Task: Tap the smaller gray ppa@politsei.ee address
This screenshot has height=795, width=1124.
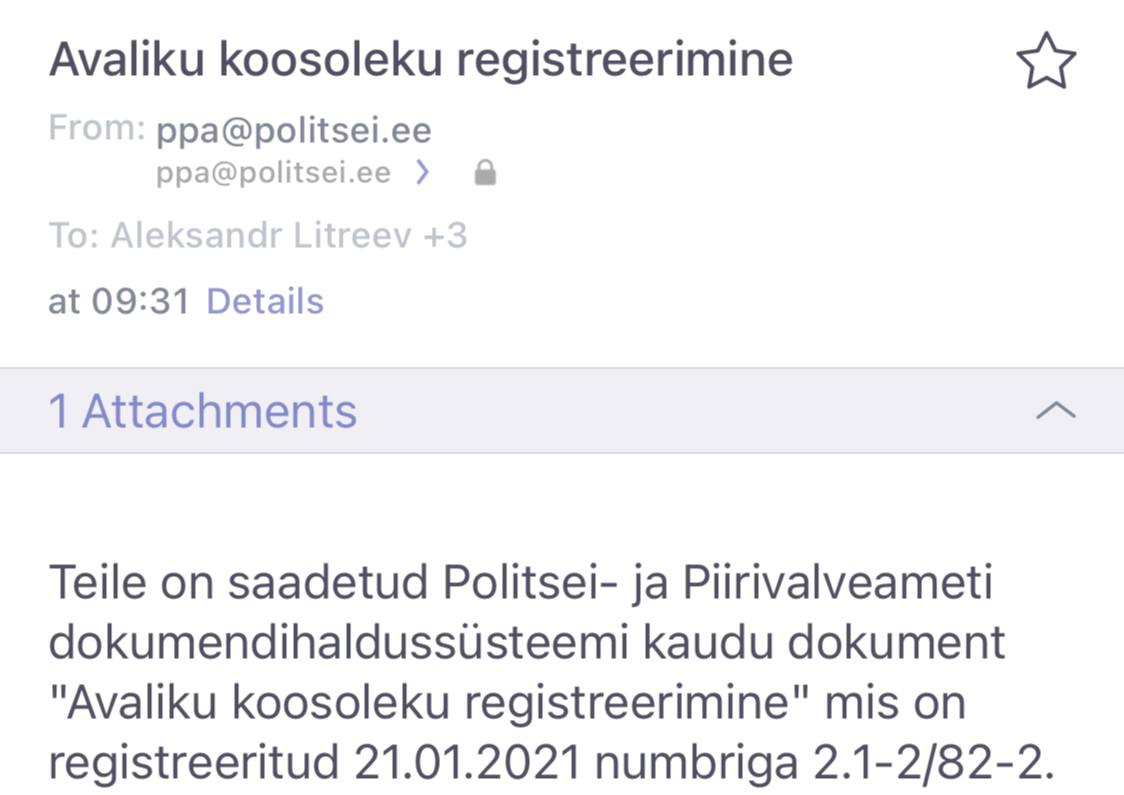Action: pyautogui.click(x=273, y=173)
